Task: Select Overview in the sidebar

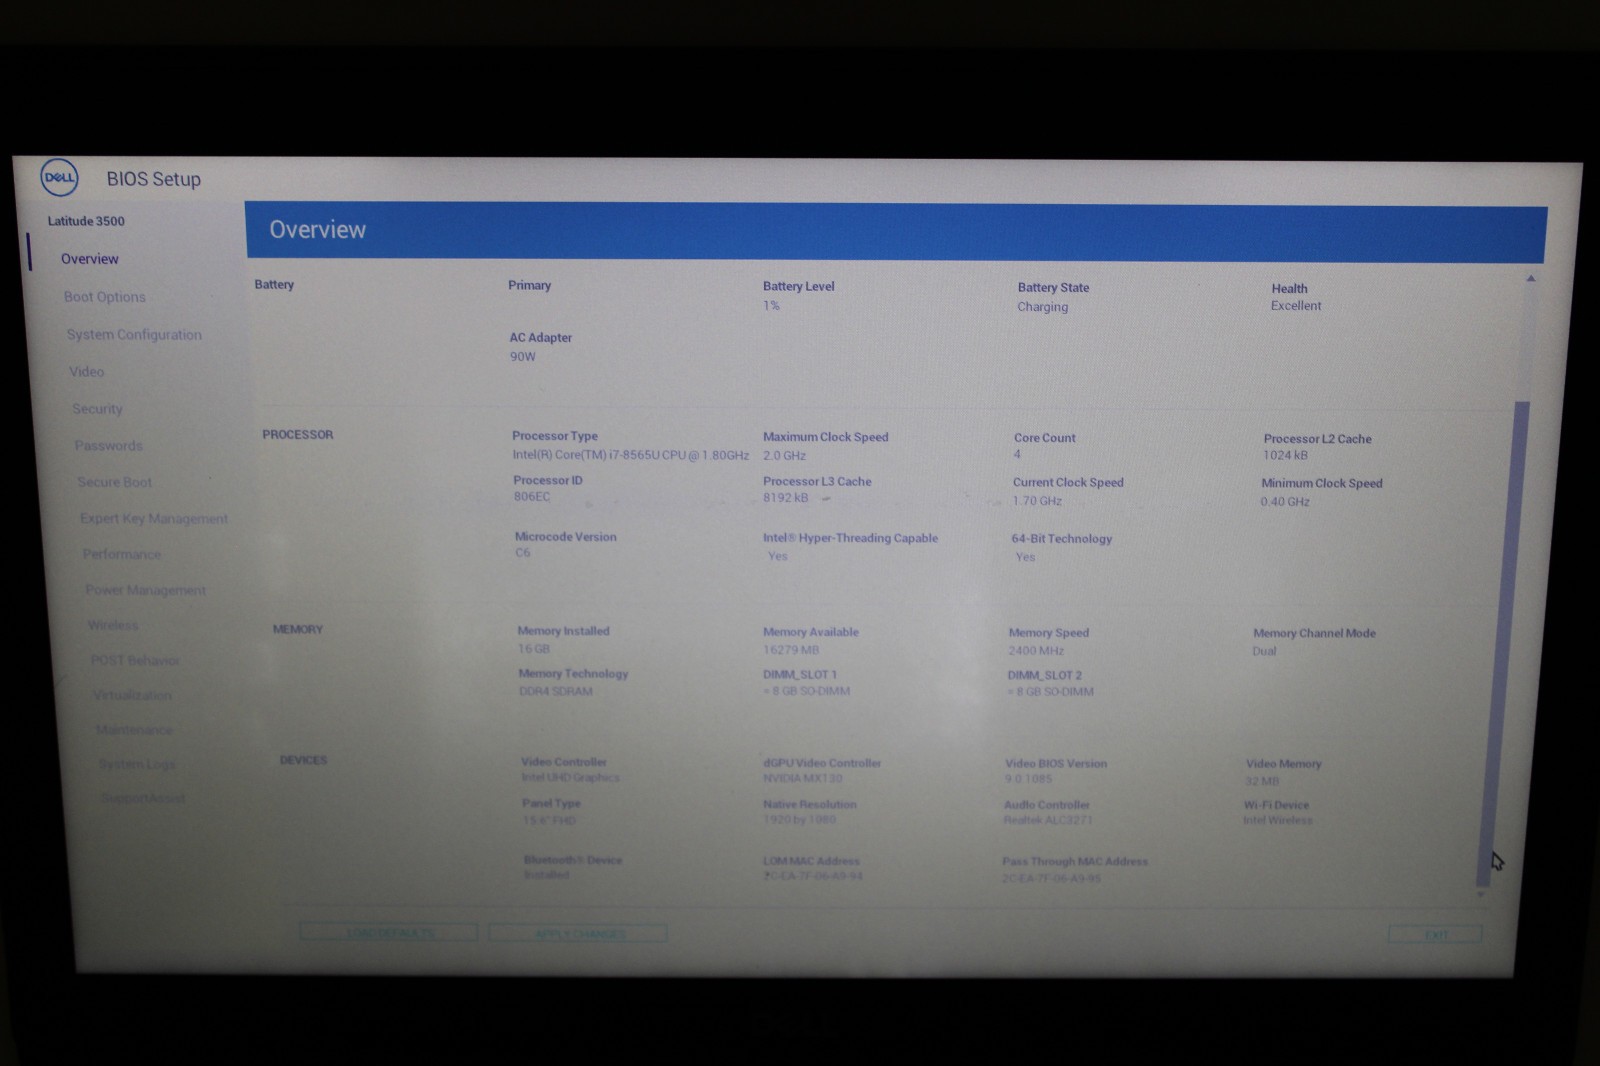Action: pos(89,259)
